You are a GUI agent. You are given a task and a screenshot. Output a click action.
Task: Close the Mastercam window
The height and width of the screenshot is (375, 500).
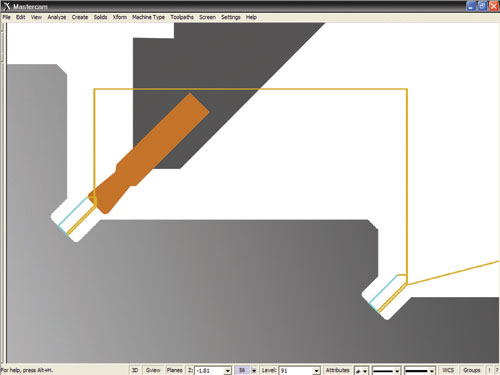point(494,6)
